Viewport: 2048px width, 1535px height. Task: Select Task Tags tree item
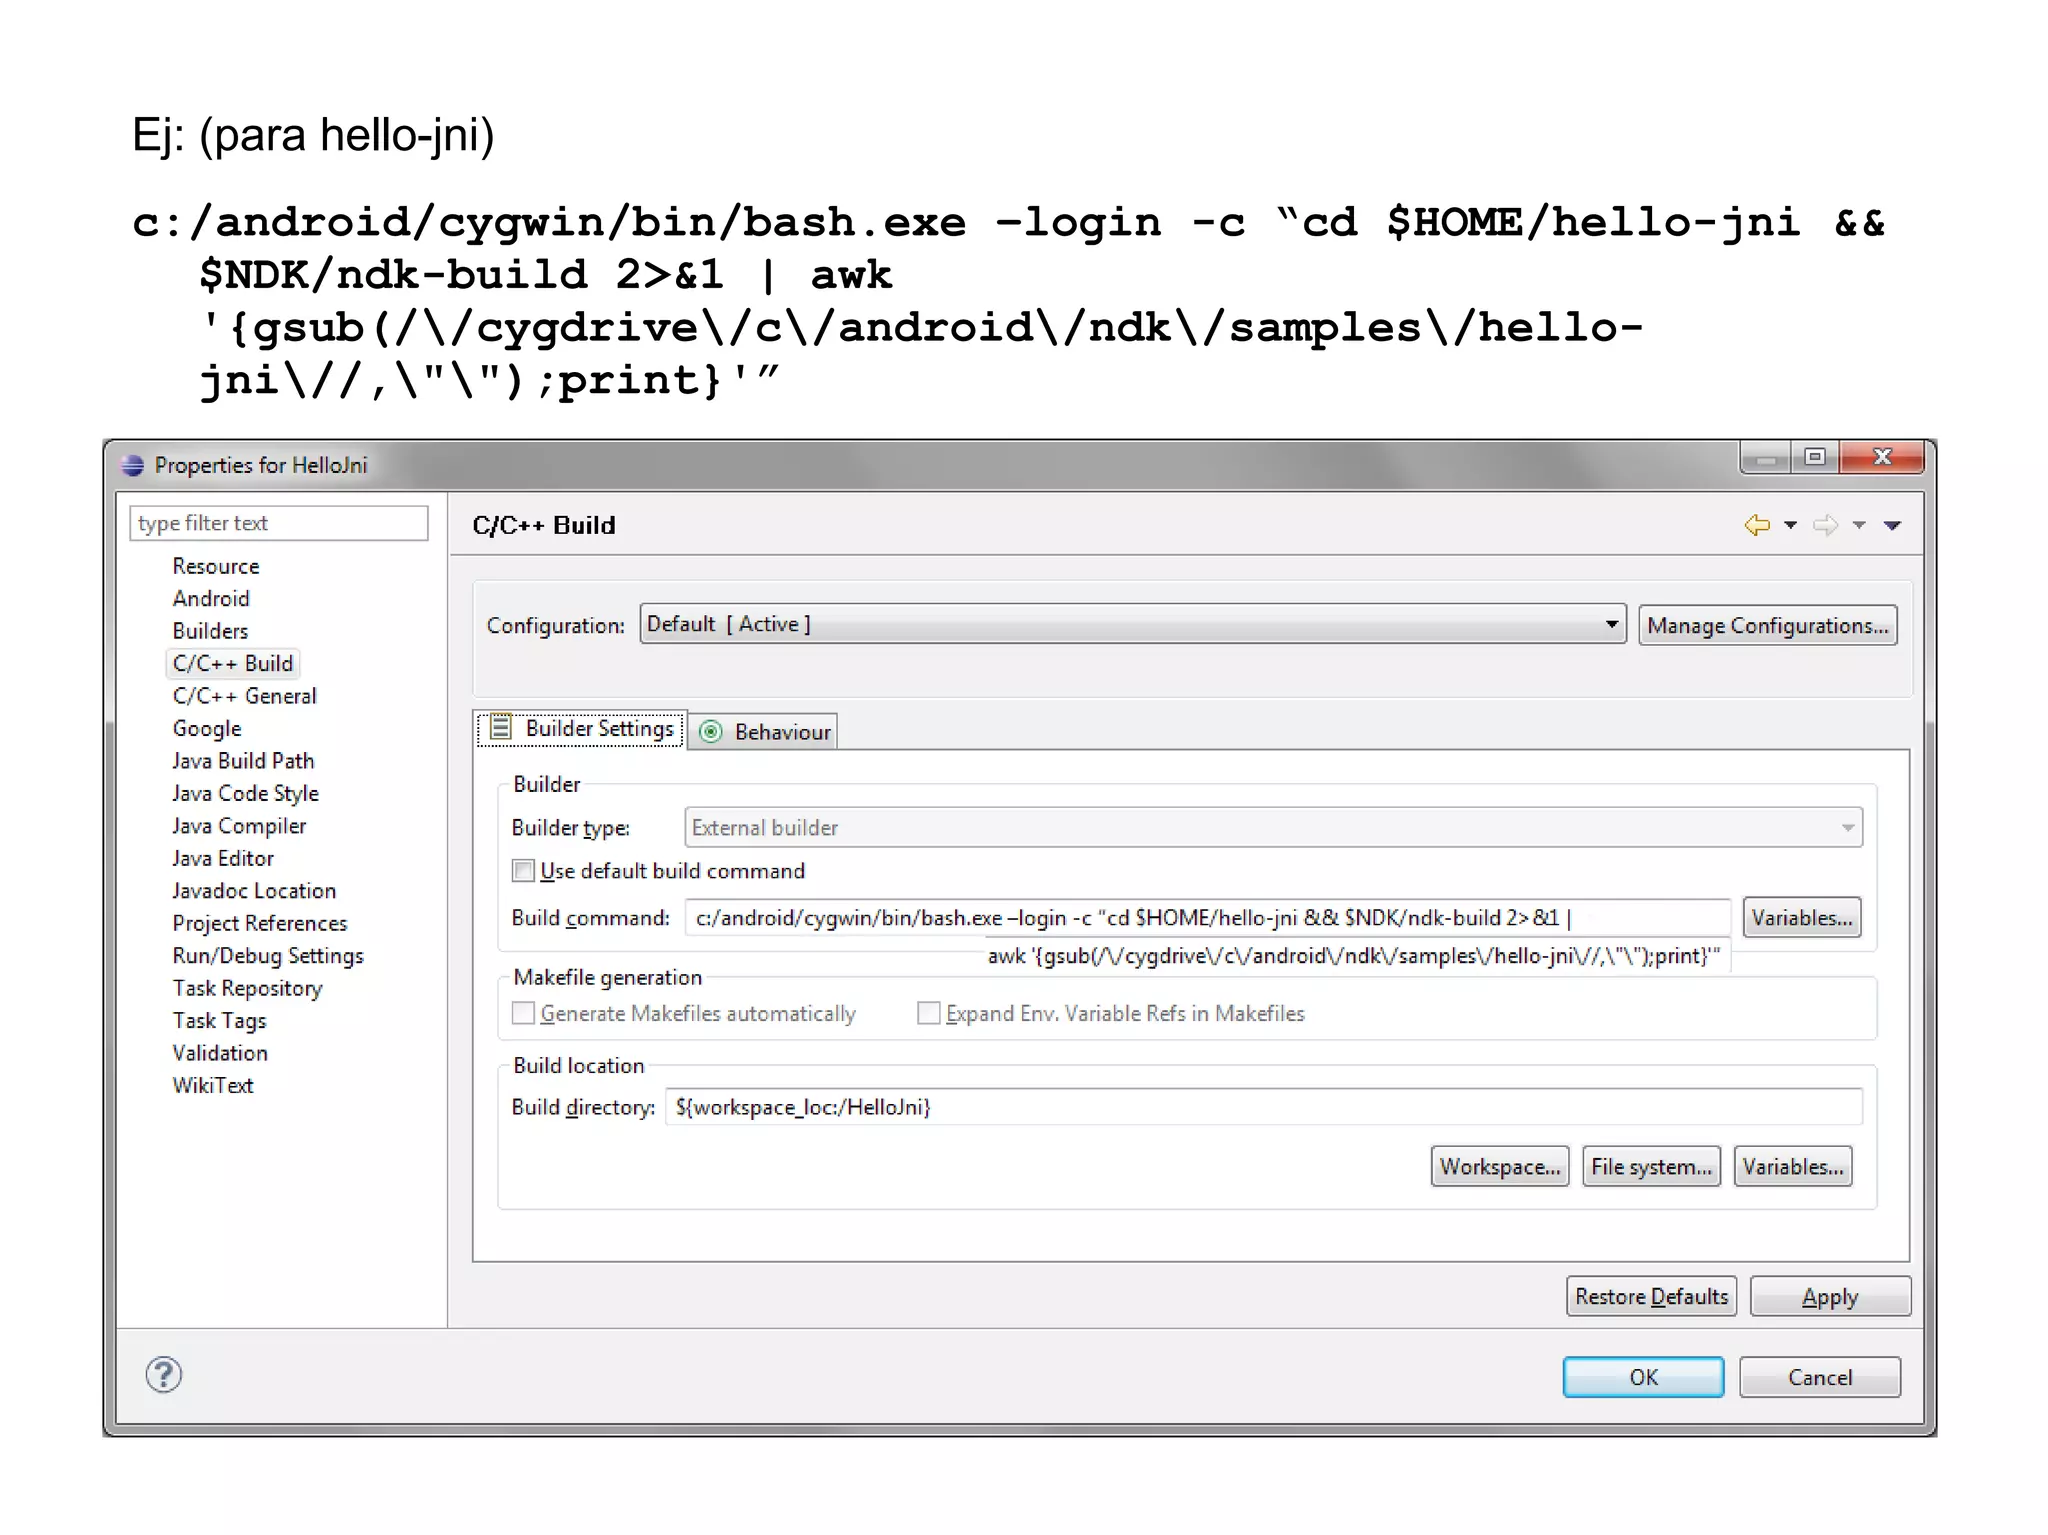(x=219, y=1021)
